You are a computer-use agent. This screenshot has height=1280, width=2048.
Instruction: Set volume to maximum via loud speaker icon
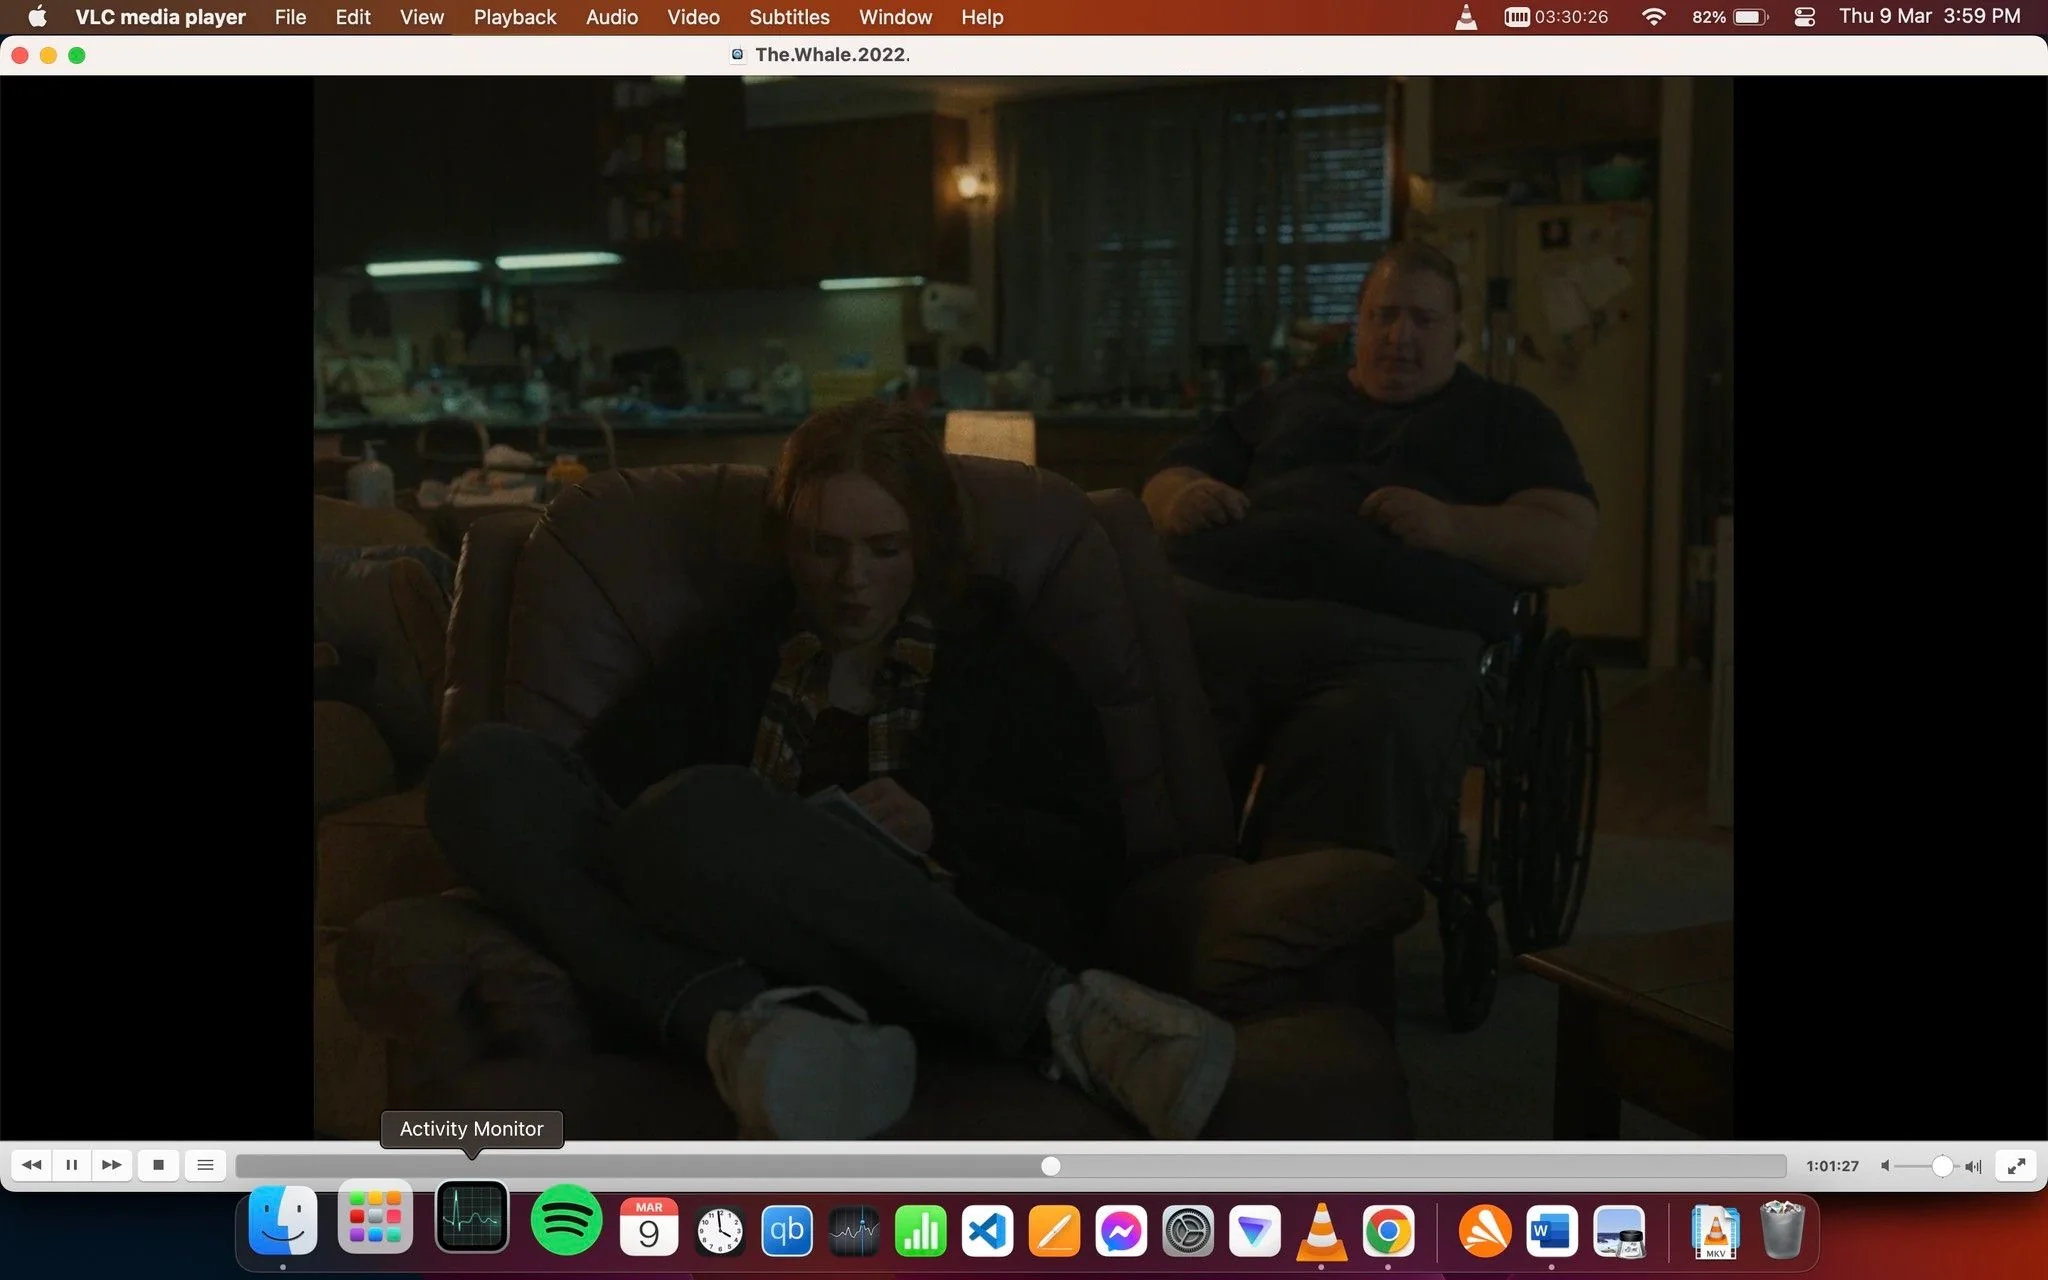click(x=1973, y=1166)
